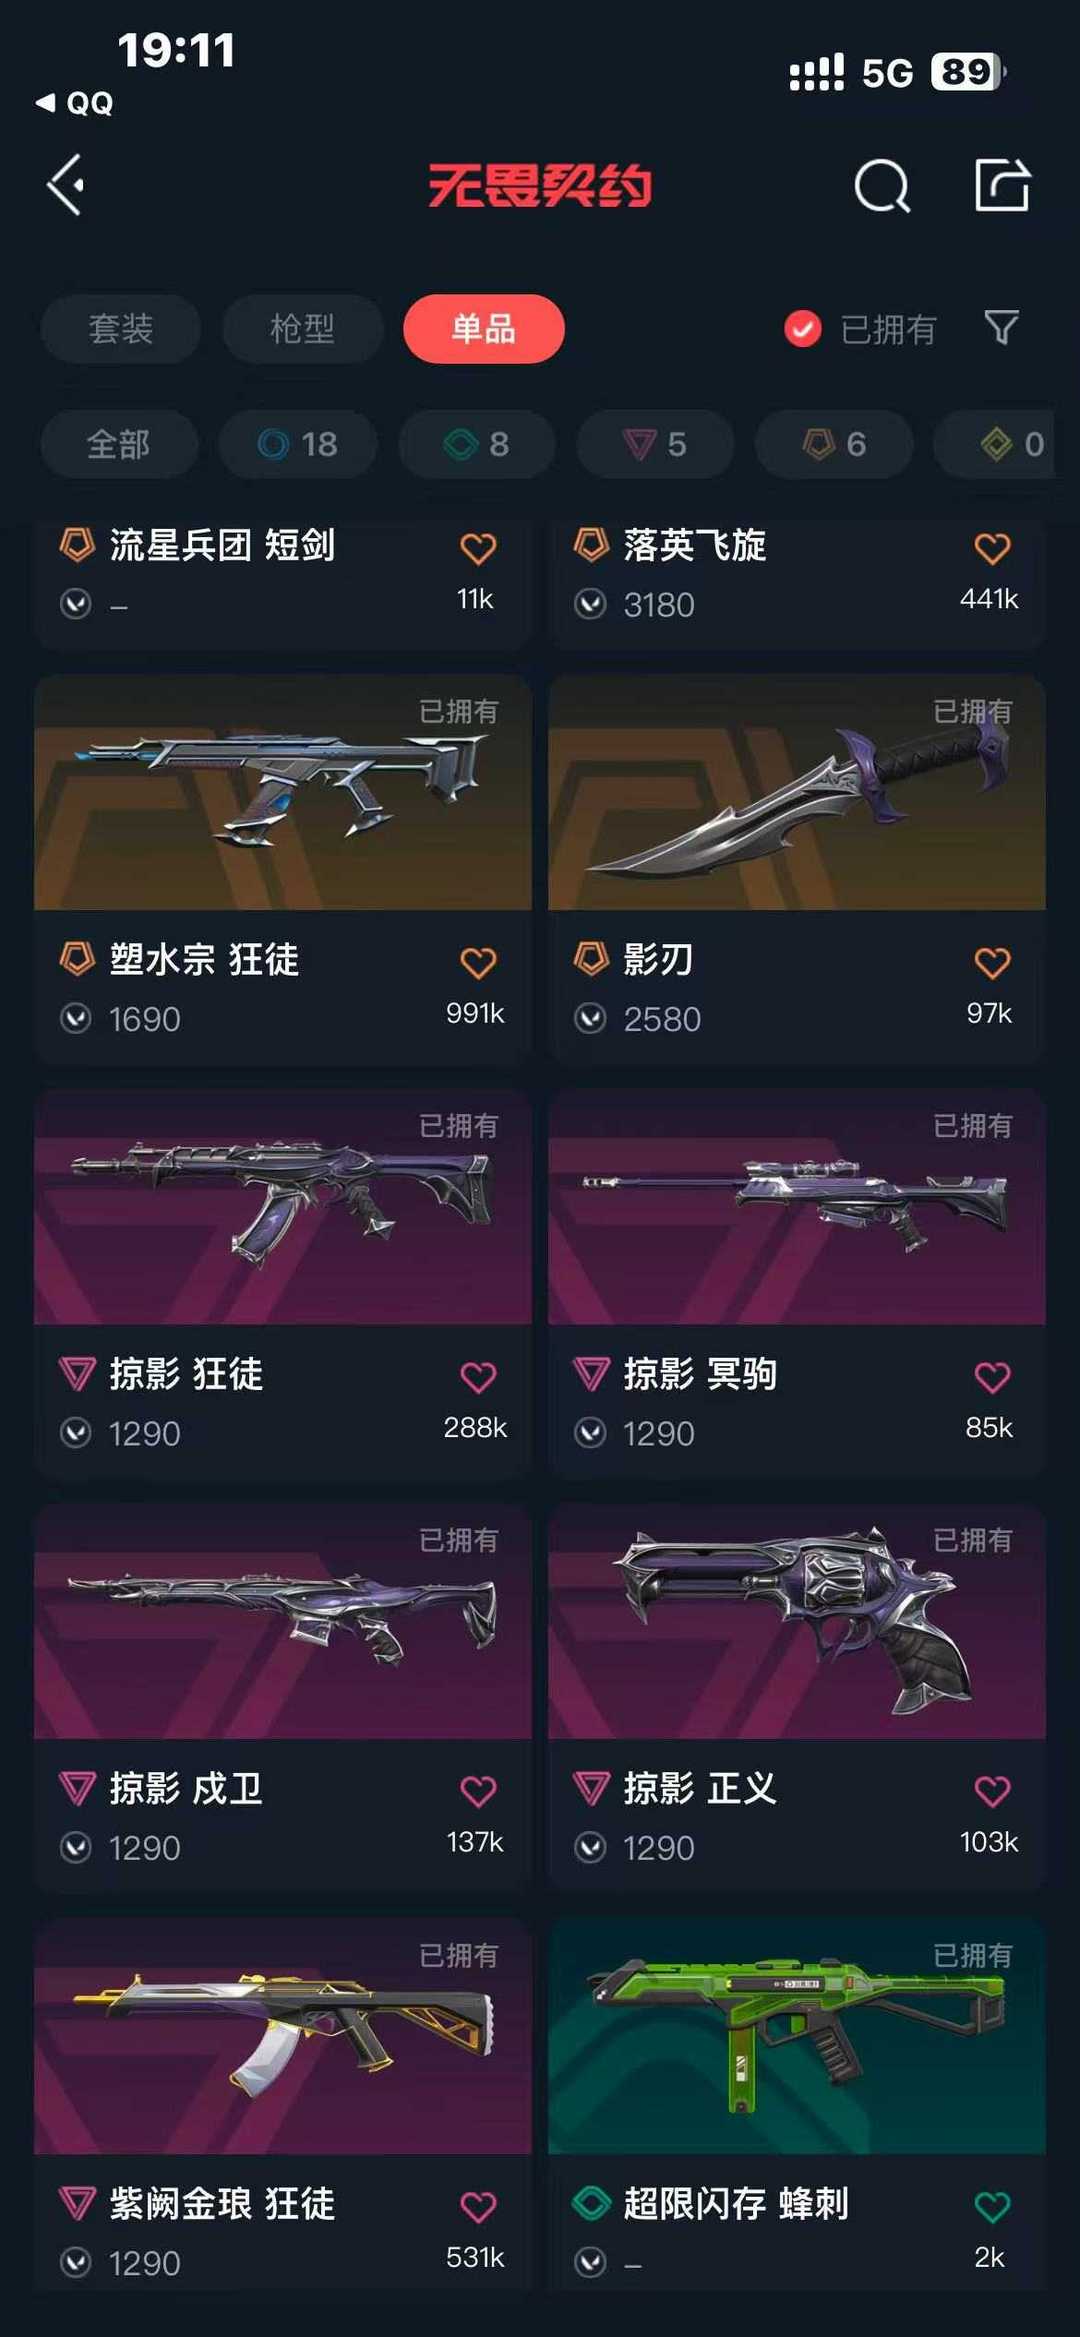Like the 影刃 knife heart icon
1080x2337 pixels.
(992, 962)
